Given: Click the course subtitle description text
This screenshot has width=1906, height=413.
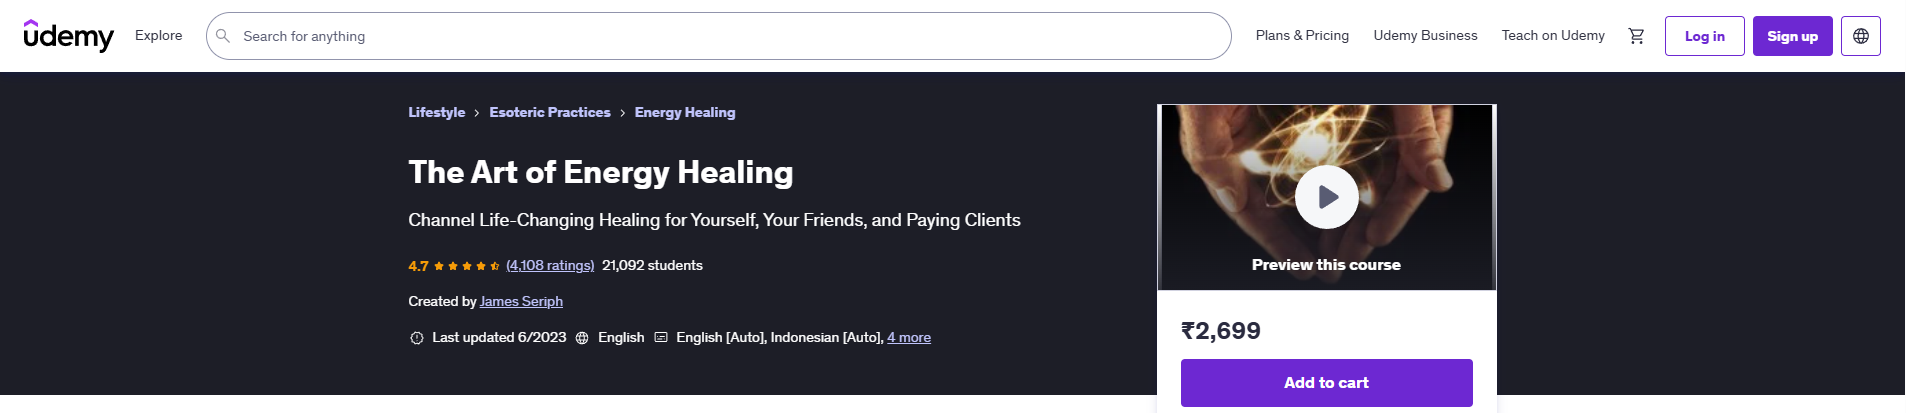Looking at the screenshot, I should click(714, 220).
